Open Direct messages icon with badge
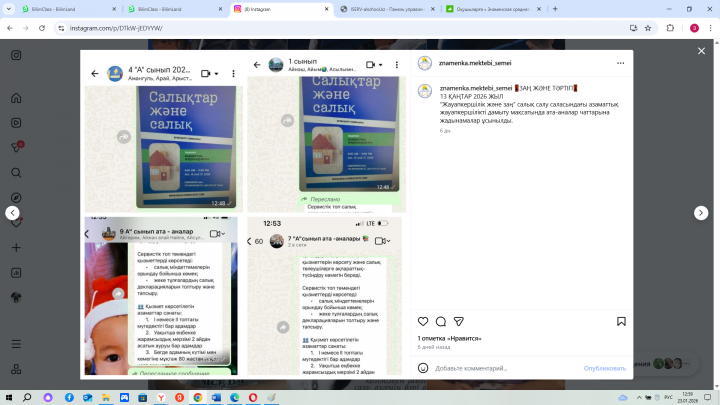 [17, 147]
